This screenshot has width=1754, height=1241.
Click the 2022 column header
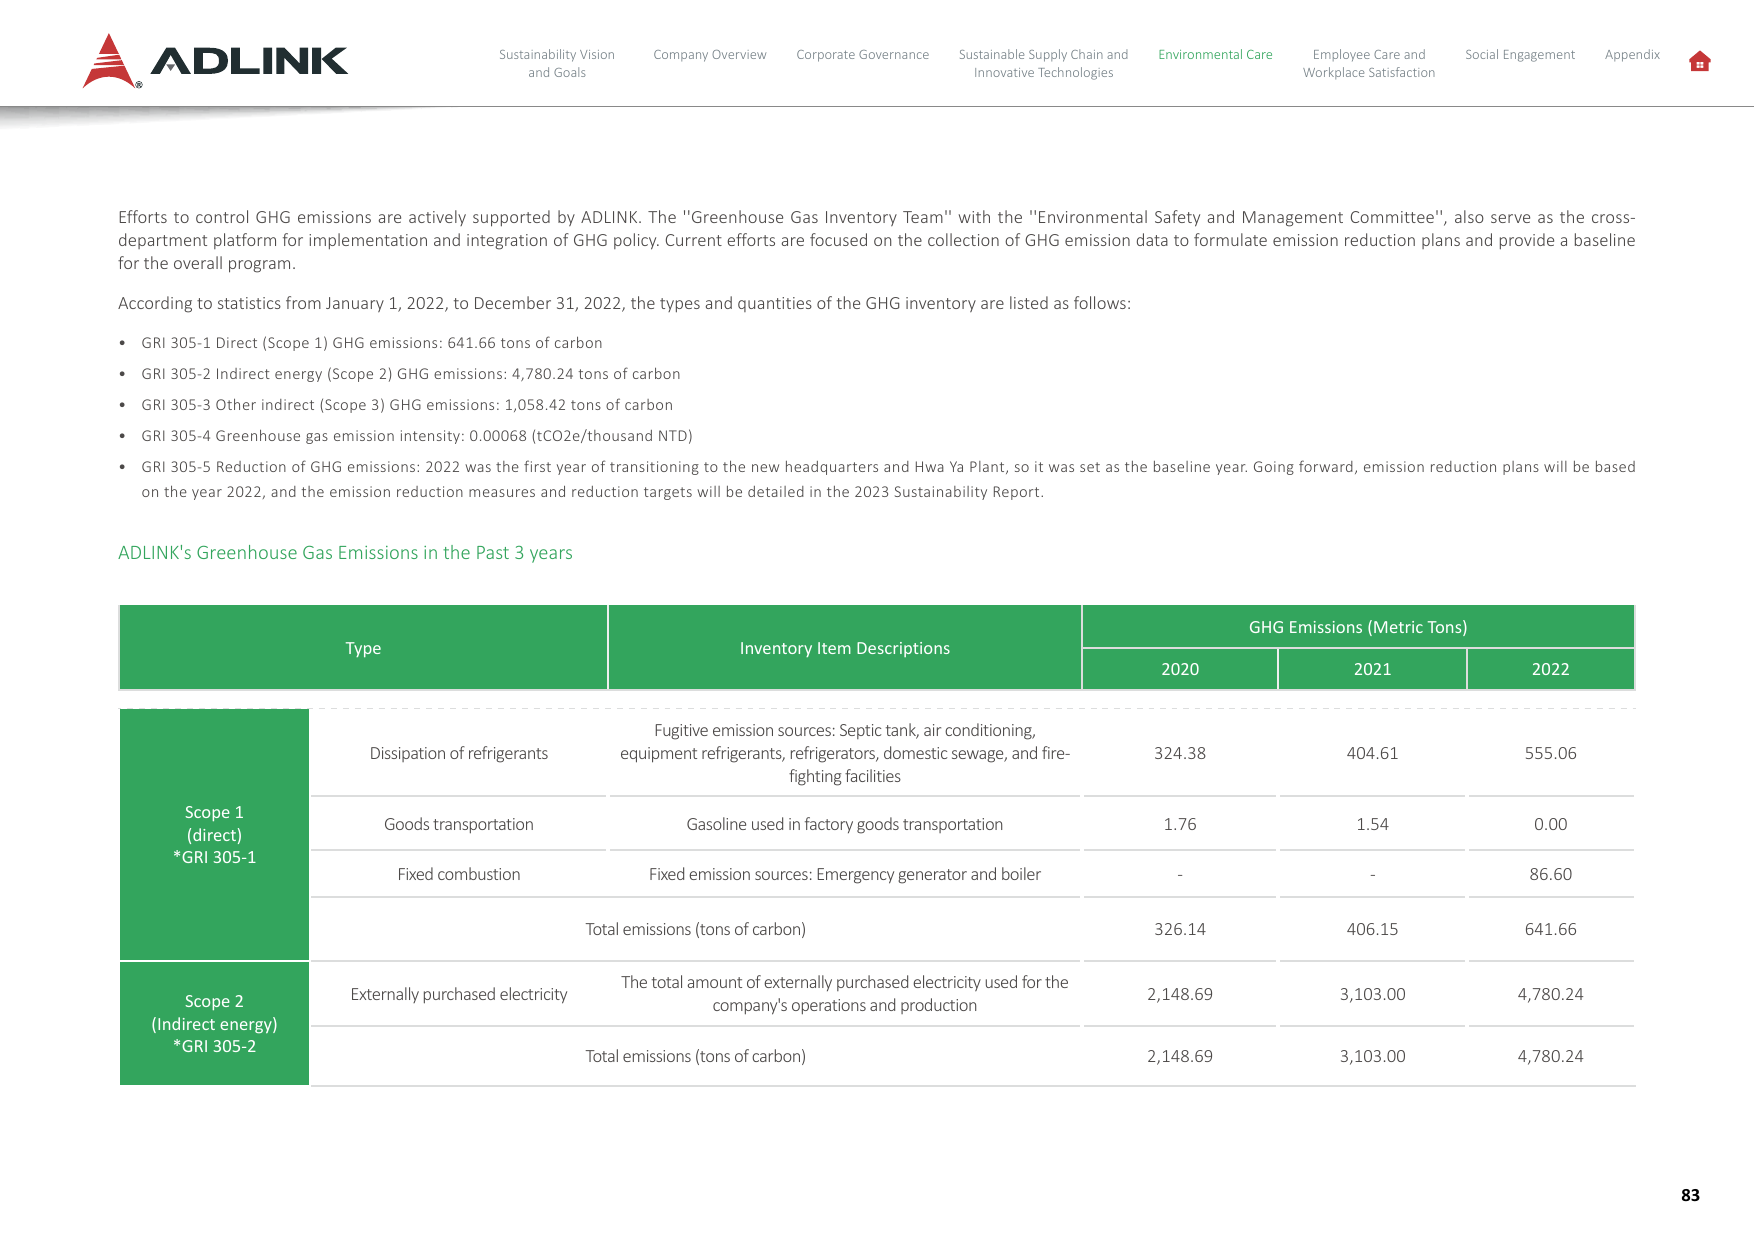click(x=1550, y=669)
